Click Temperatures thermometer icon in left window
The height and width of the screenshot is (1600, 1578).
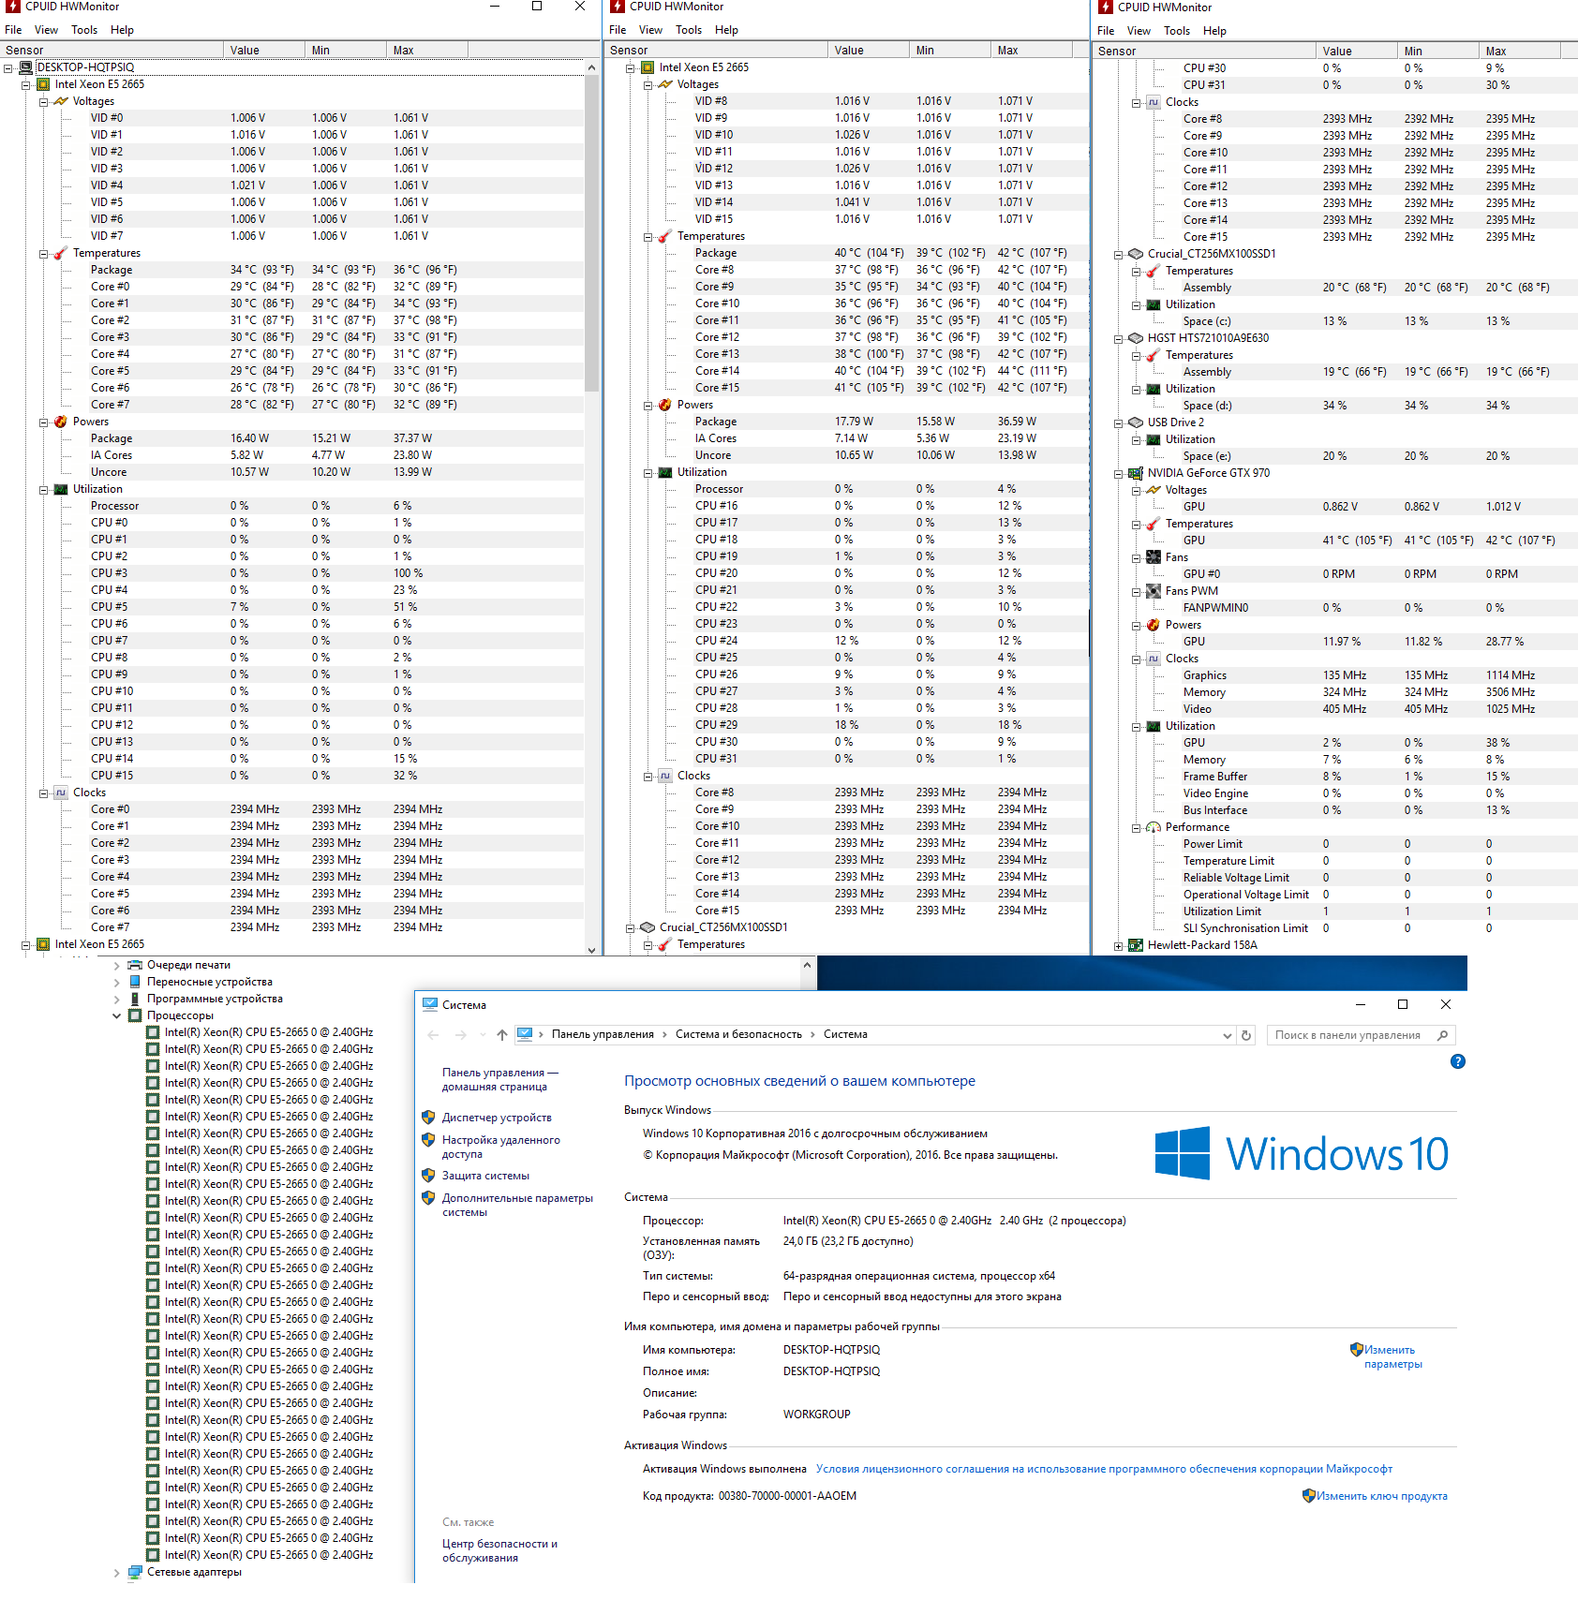(61, 253)
